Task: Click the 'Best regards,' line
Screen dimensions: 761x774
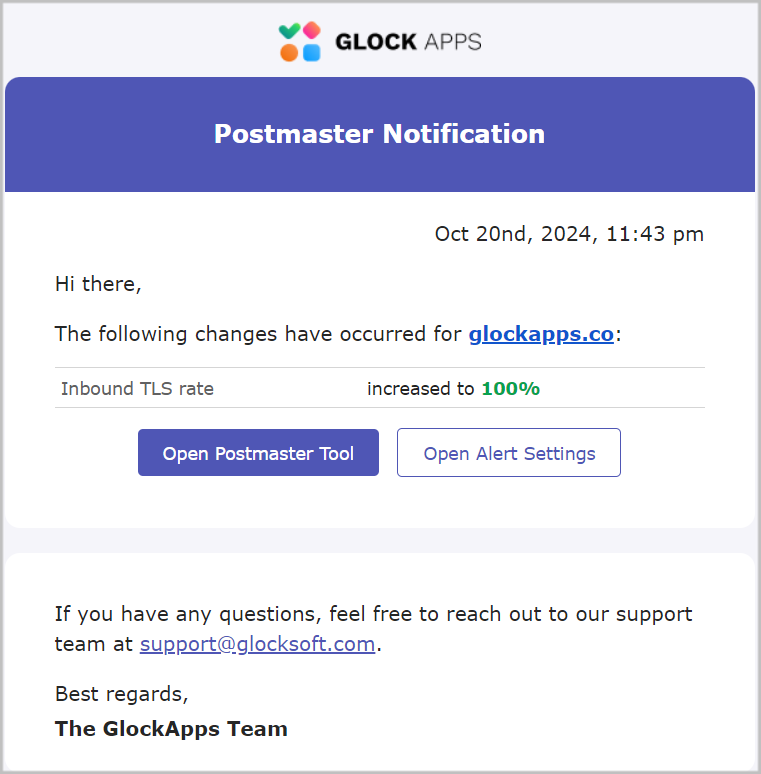Action: 121,694
